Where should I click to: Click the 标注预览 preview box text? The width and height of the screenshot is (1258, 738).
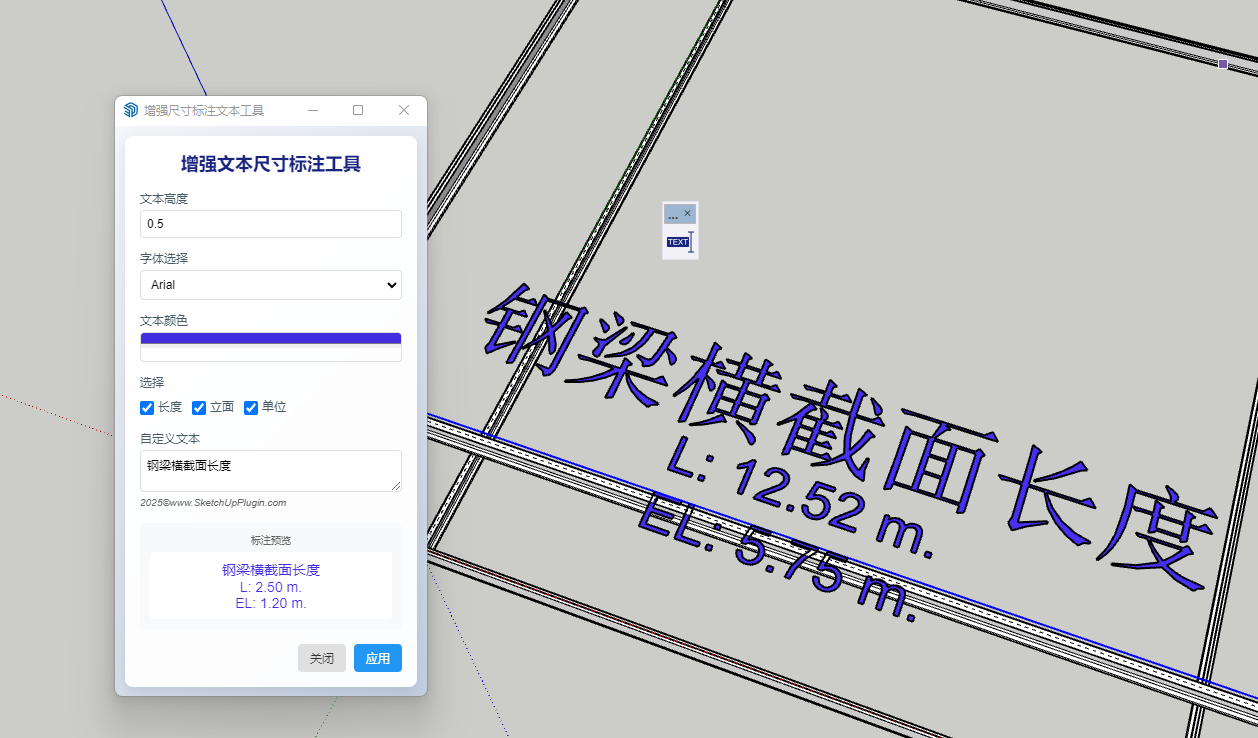click(270, 586)
